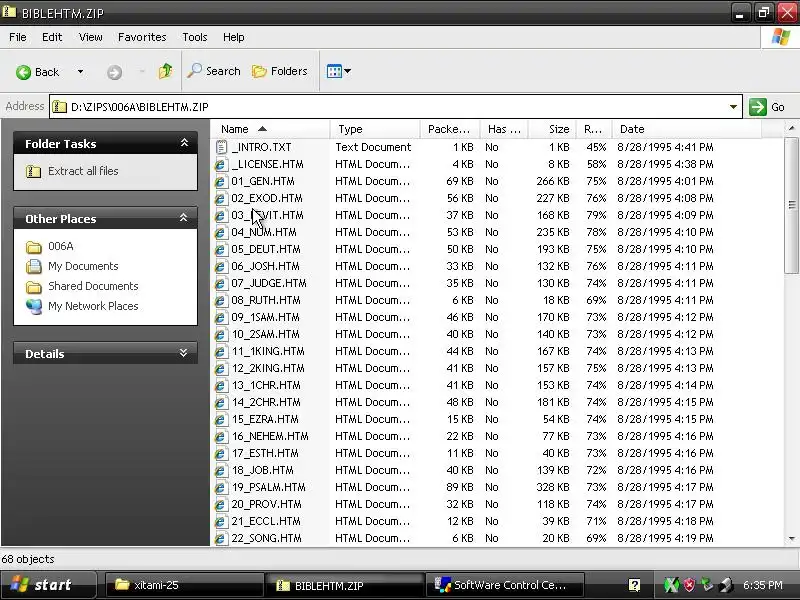
Task: Collapse the Folder Tasks panel
Action: point(184,143)
